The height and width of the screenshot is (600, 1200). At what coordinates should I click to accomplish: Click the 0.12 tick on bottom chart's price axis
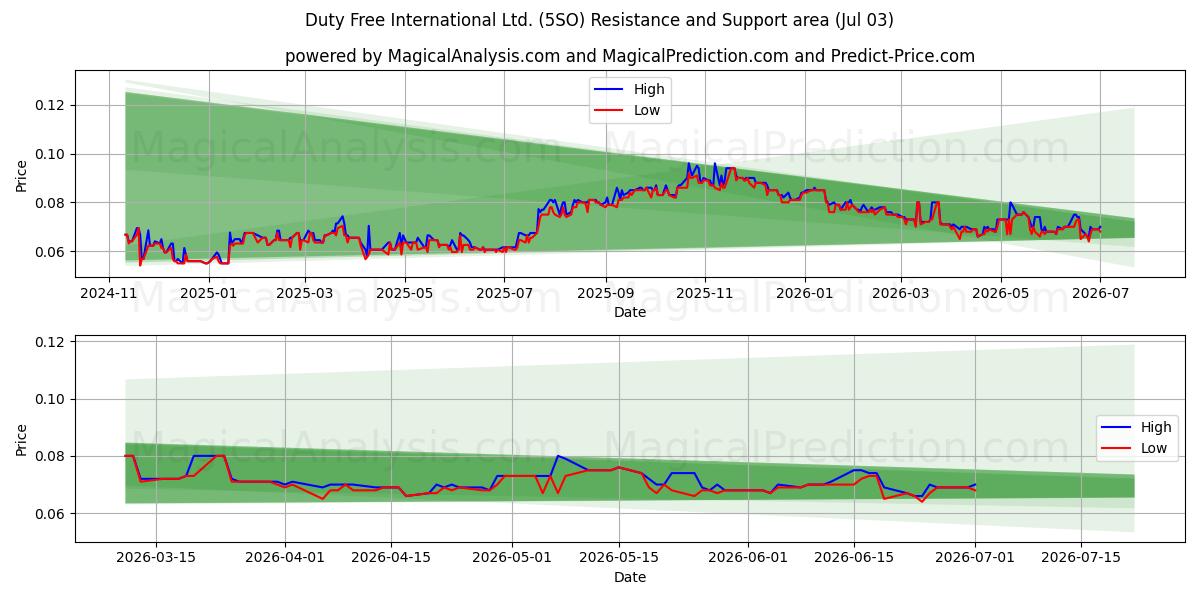tap(51, 342)
